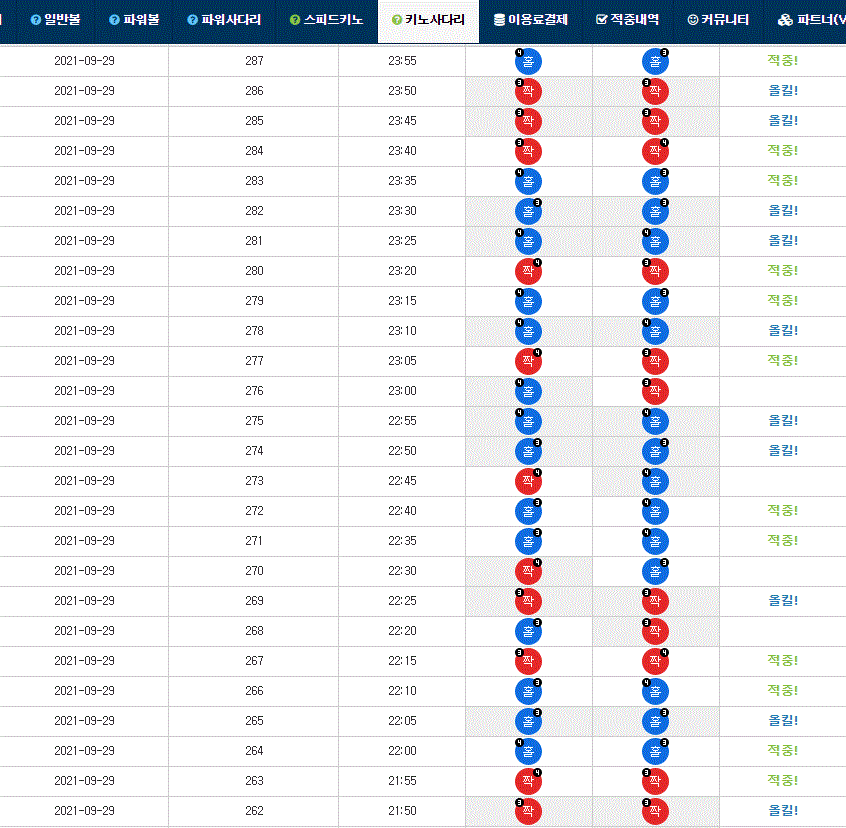Click the 23:00 time cell
The height and width of the screenshot is (828, 846).
402,391
